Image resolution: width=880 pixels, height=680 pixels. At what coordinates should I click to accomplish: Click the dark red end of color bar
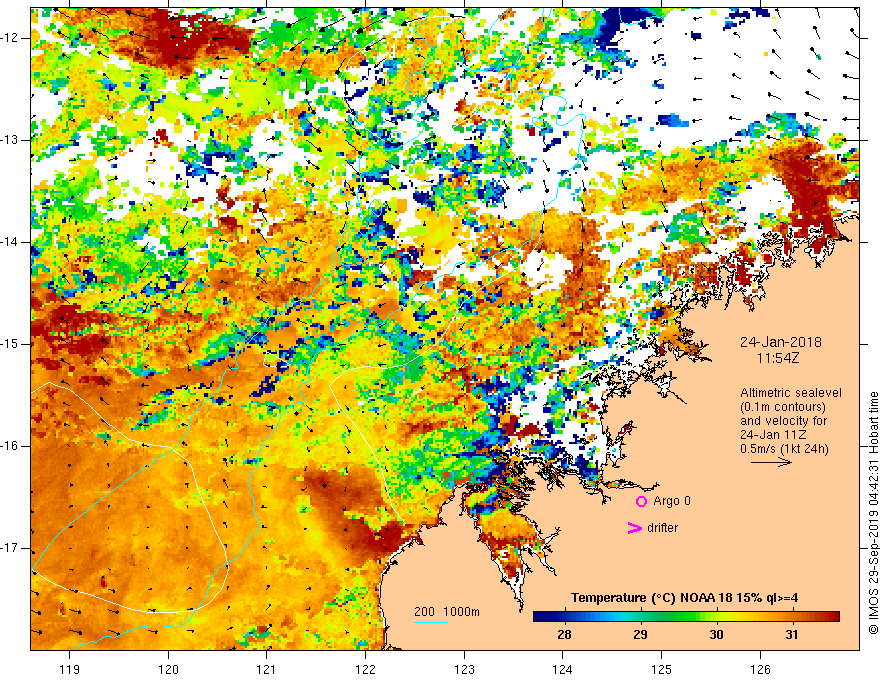pyautogui.click(x=833, y=617)
